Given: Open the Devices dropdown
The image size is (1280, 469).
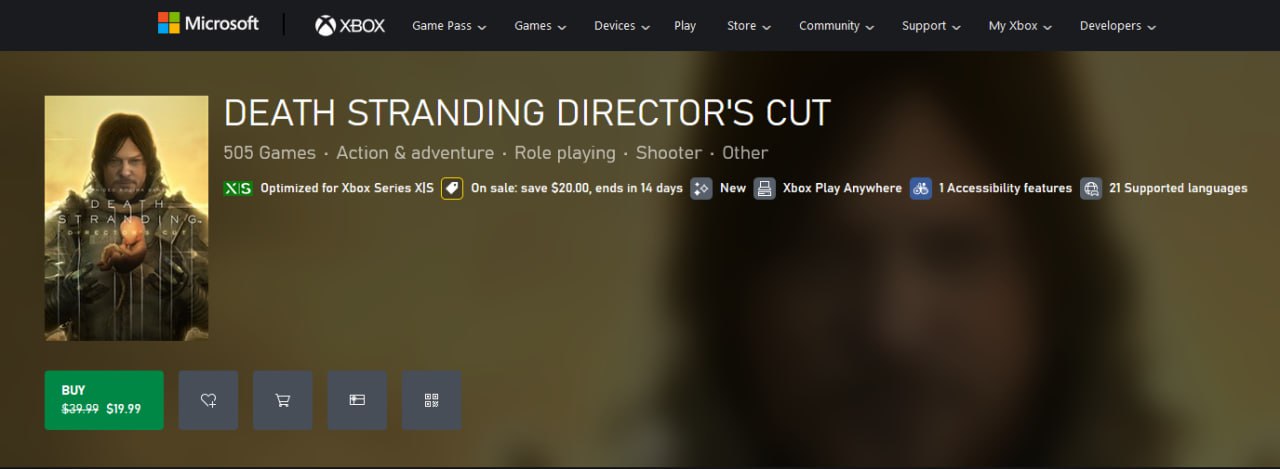Looking at the screenshot, I should 622,26.
